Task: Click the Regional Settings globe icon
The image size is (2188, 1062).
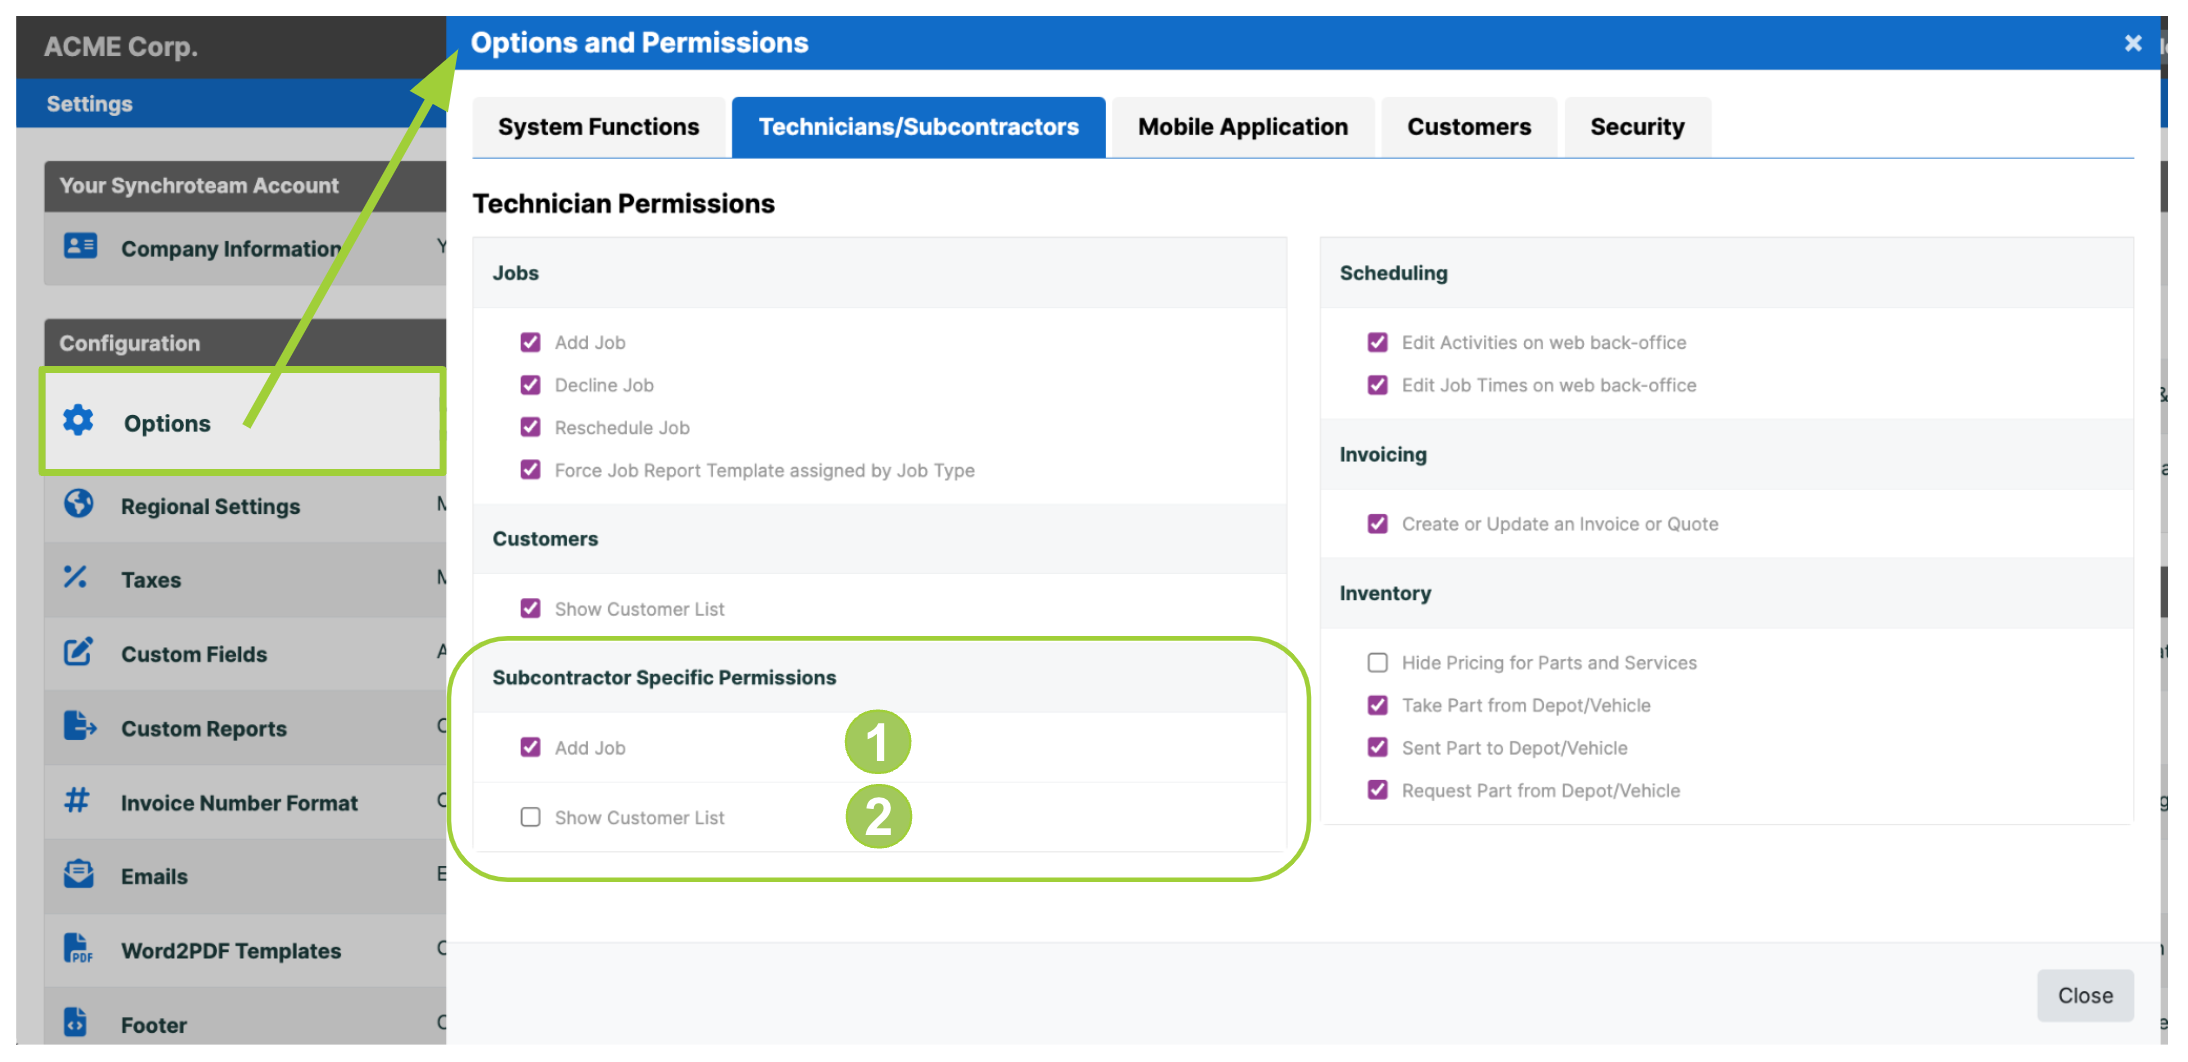Action: coord(79,503)
